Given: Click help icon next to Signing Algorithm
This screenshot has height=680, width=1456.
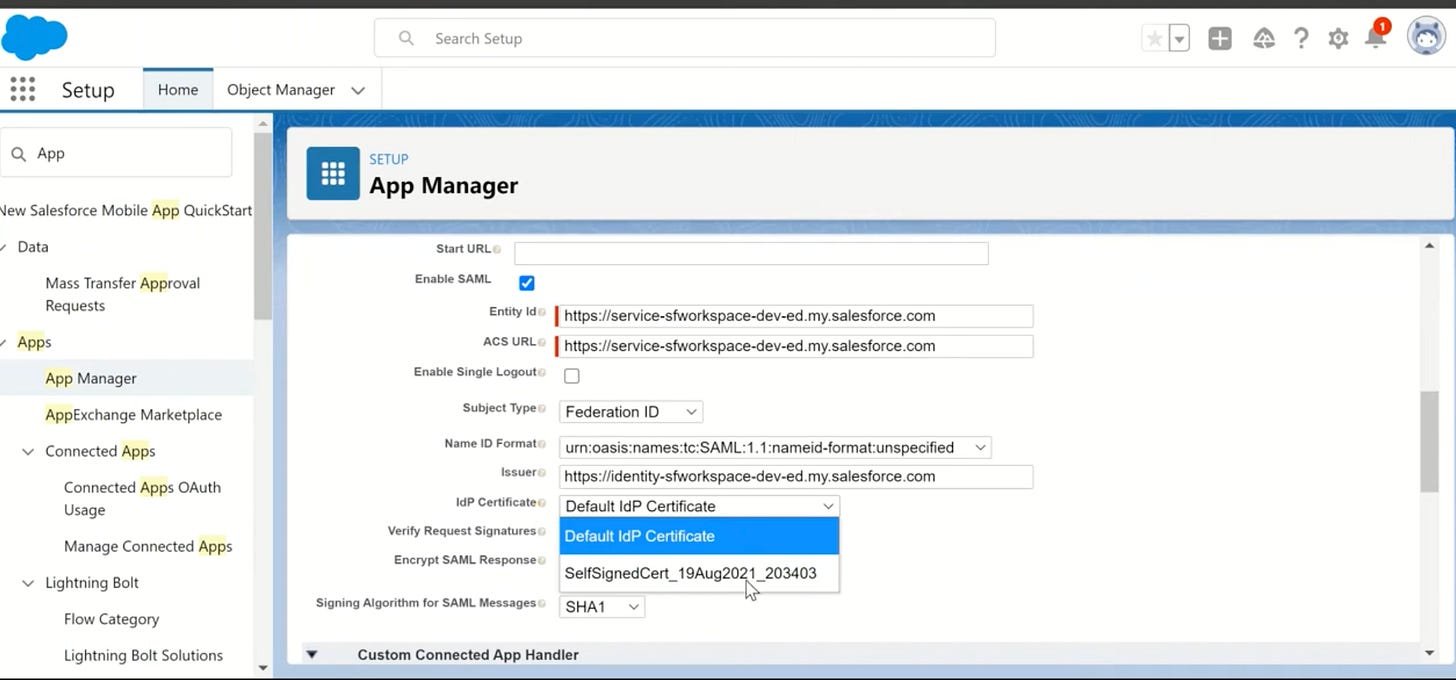Looking at the screenshot, I should (542, 603).
